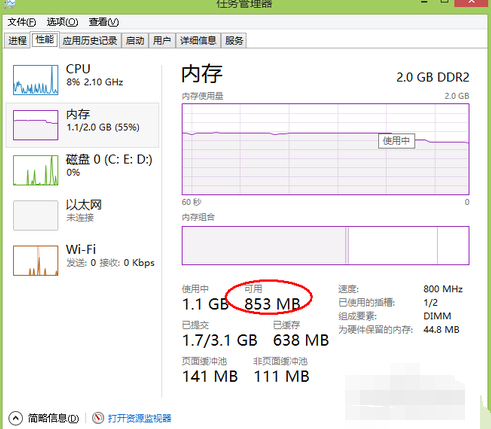
Task: Switch to the 服务 tab
Action: 234,41
